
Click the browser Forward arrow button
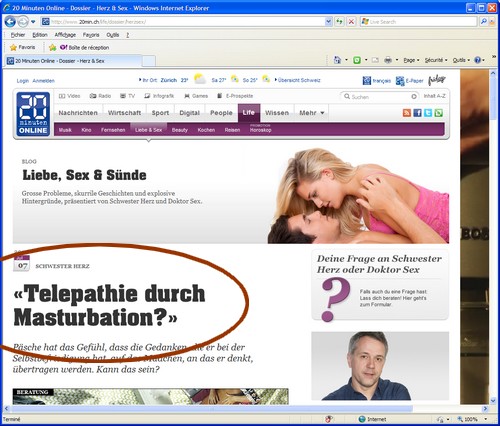click(23, 22)
